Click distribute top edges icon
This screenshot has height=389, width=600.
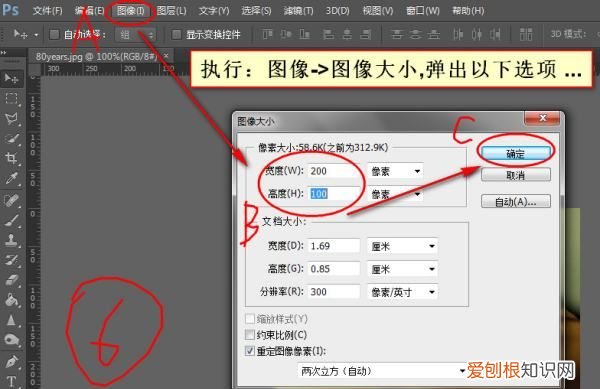point(397,34)
